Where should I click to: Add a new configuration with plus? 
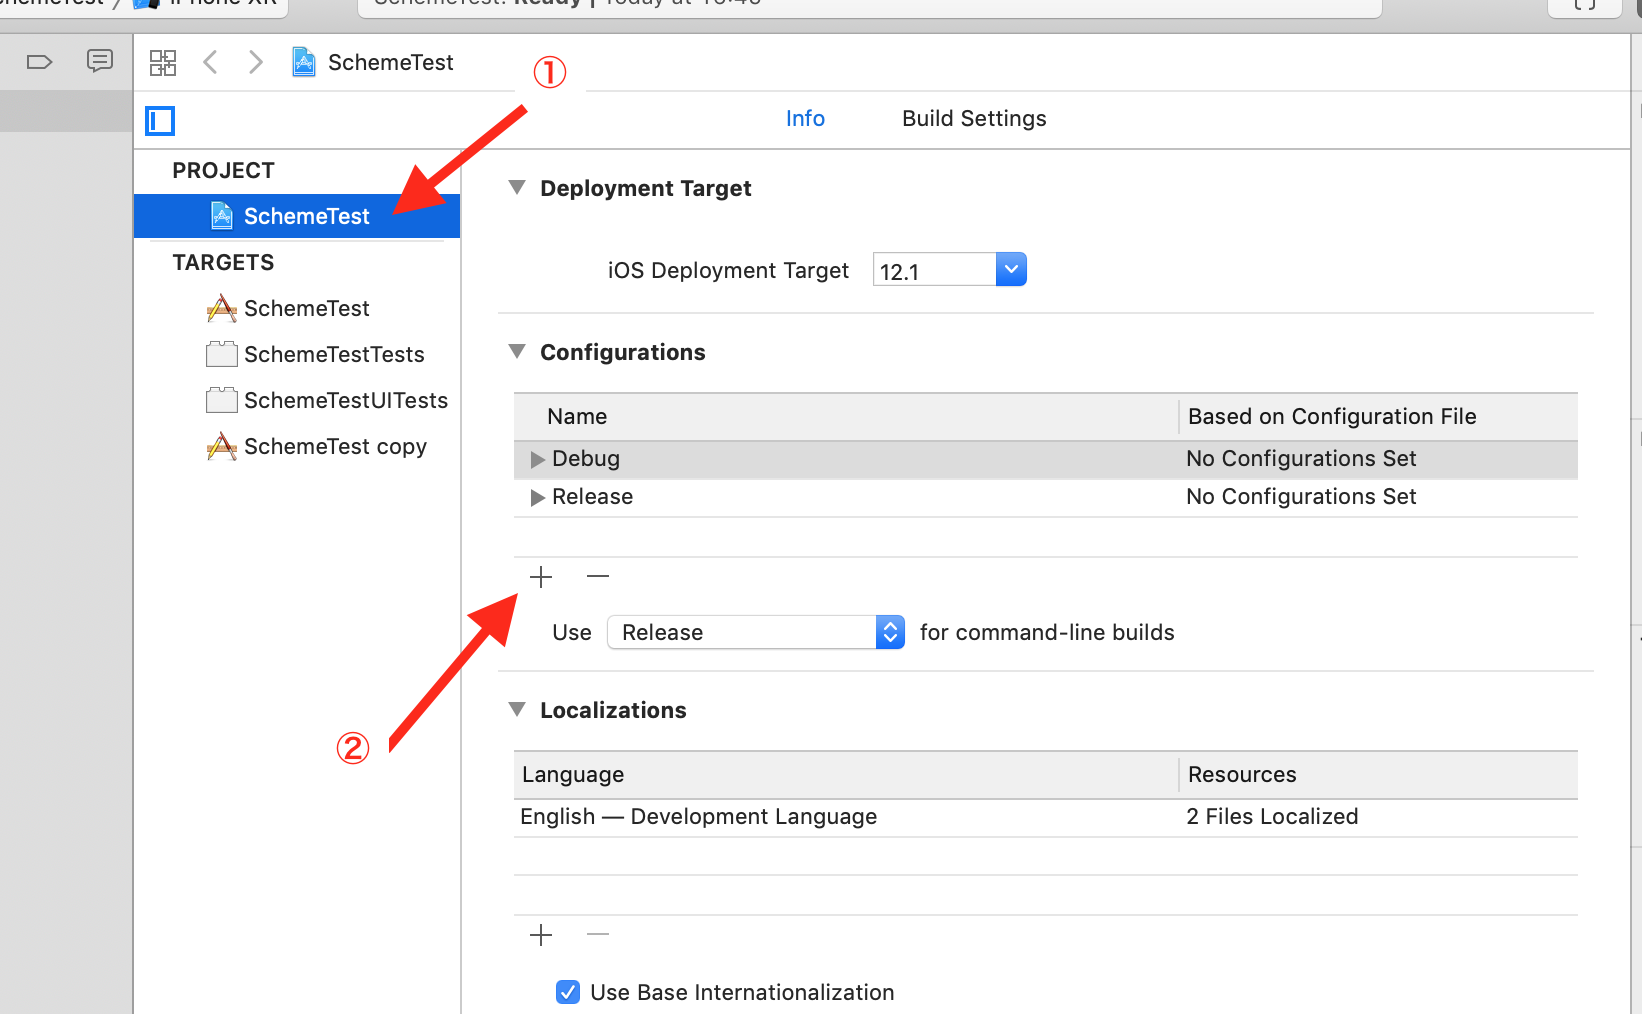[541, 577]
